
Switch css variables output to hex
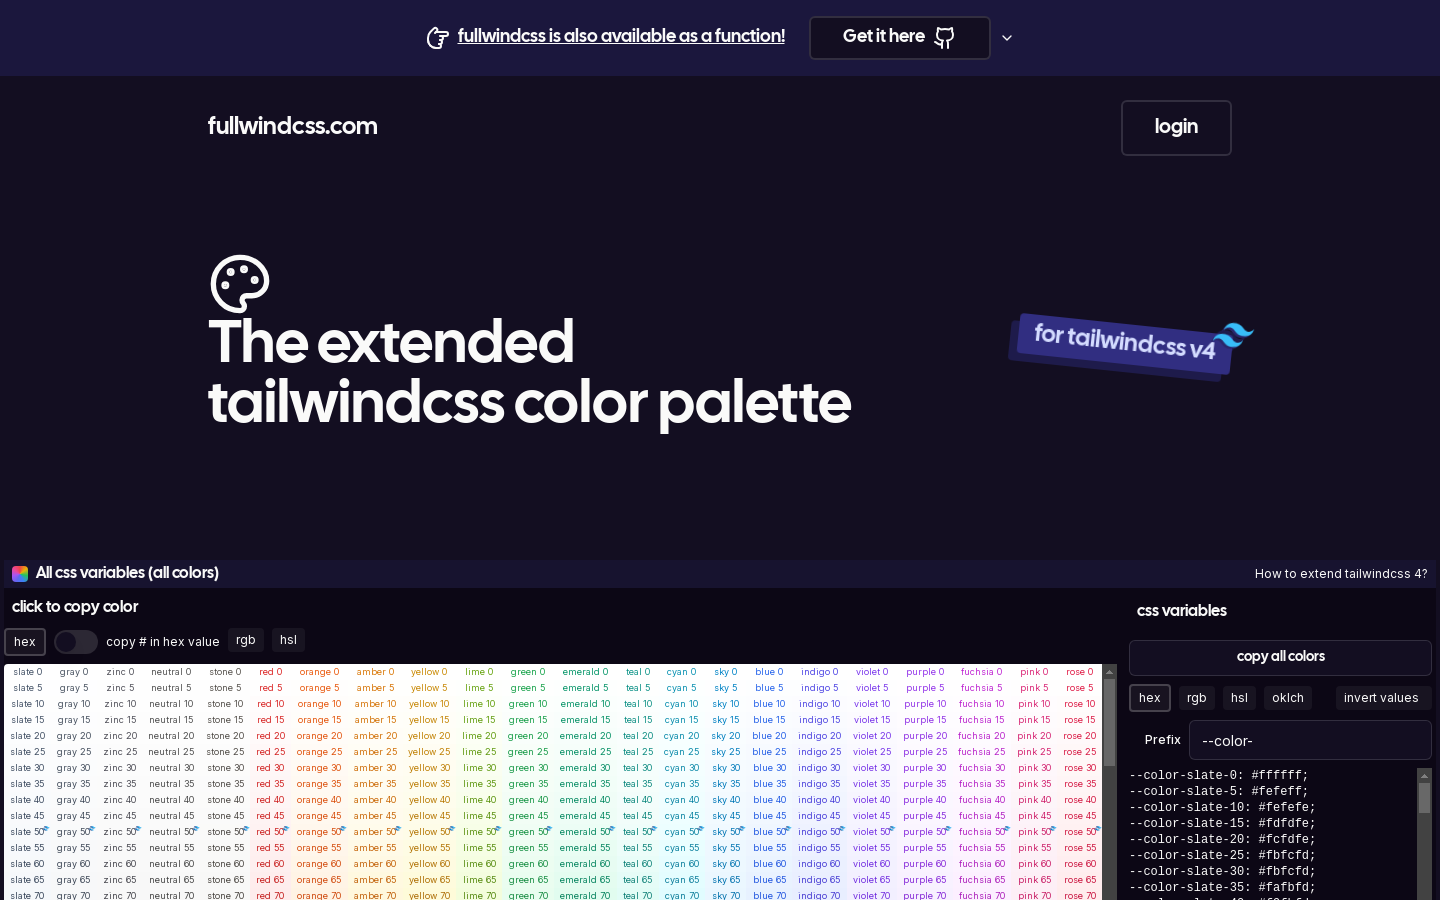point(1150,698)
